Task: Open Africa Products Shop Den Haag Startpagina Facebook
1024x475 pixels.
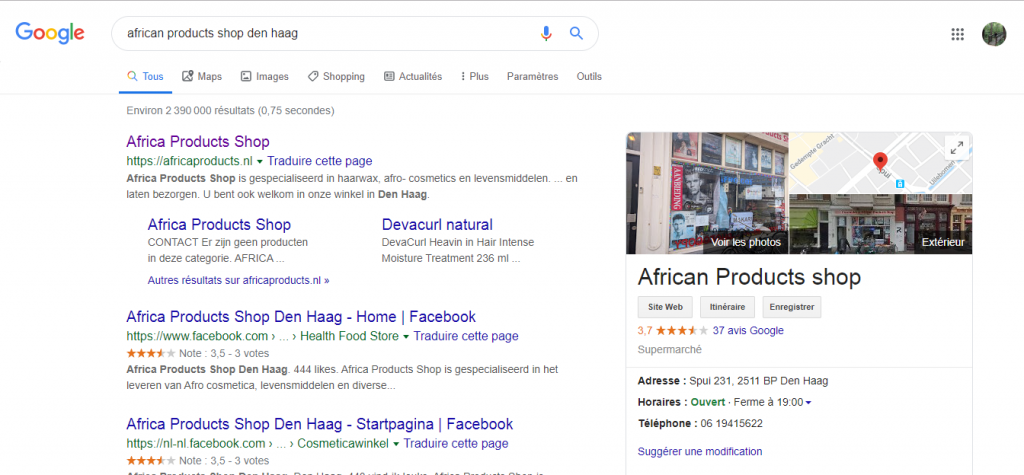Action: pos(320,423)
